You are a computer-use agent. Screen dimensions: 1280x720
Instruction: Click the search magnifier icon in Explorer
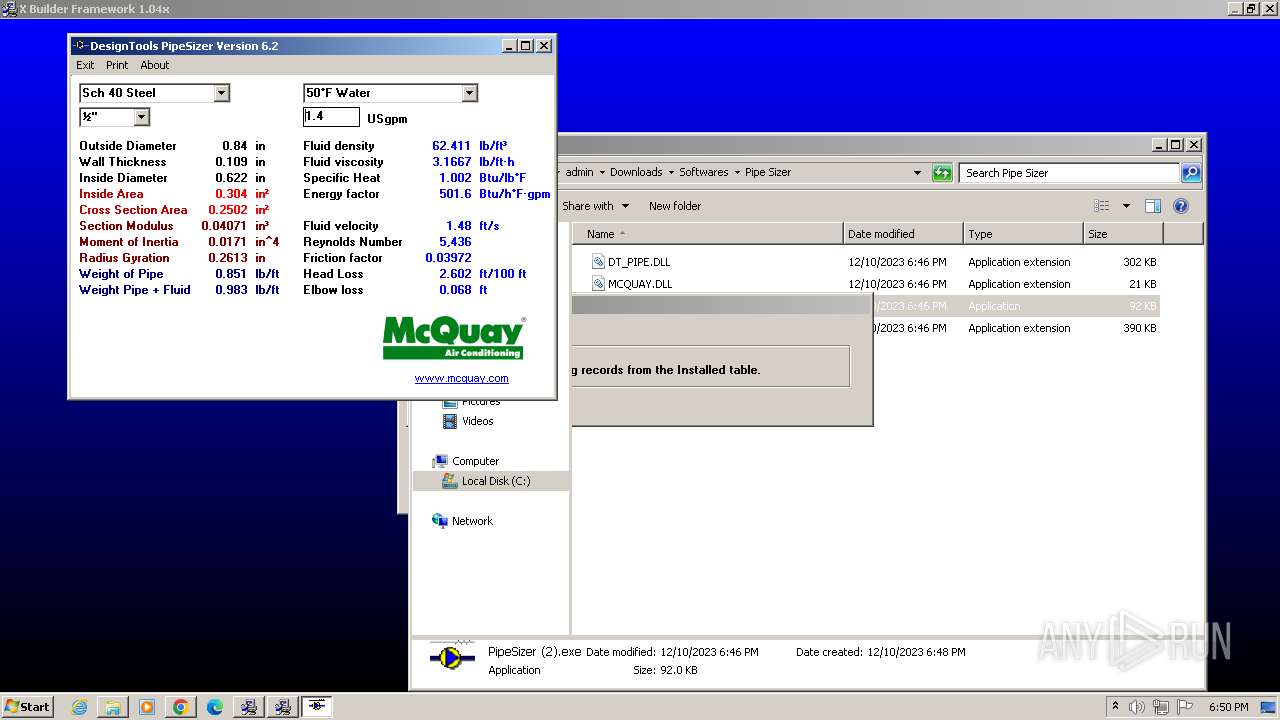coord(1190,173)
